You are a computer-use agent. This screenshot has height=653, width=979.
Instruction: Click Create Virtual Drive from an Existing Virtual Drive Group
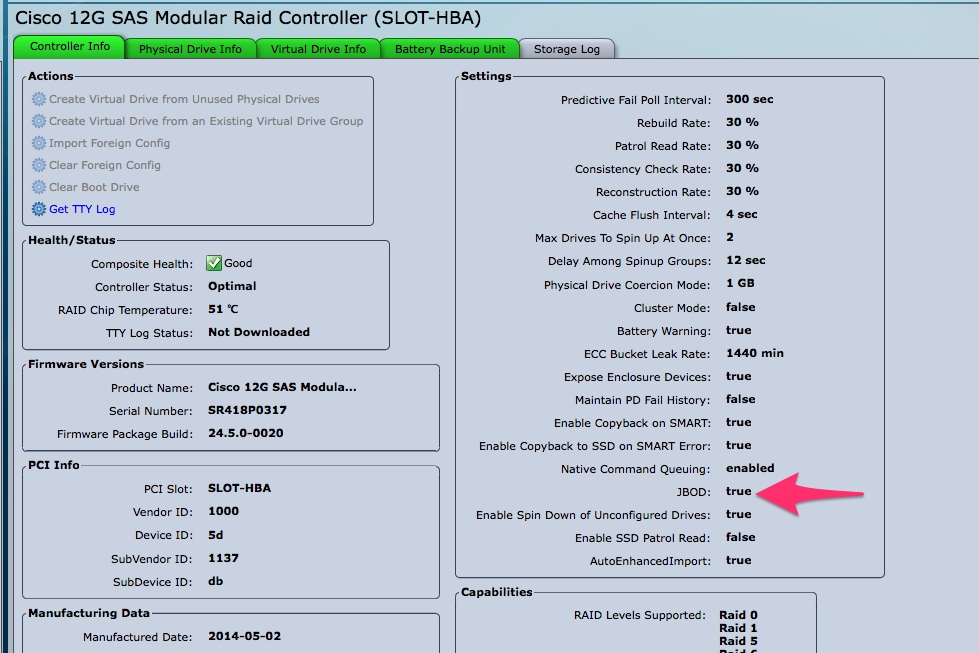tap(206, 121)
